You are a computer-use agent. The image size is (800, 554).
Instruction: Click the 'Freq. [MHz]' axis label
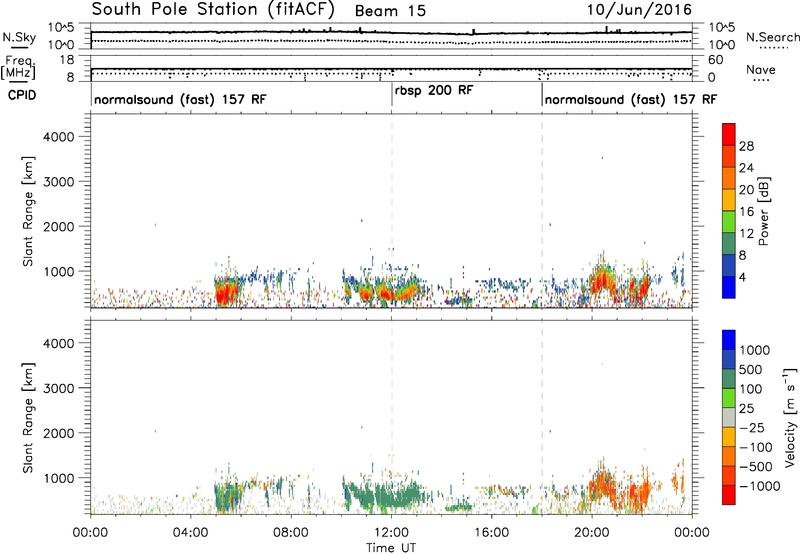point(19,67)
